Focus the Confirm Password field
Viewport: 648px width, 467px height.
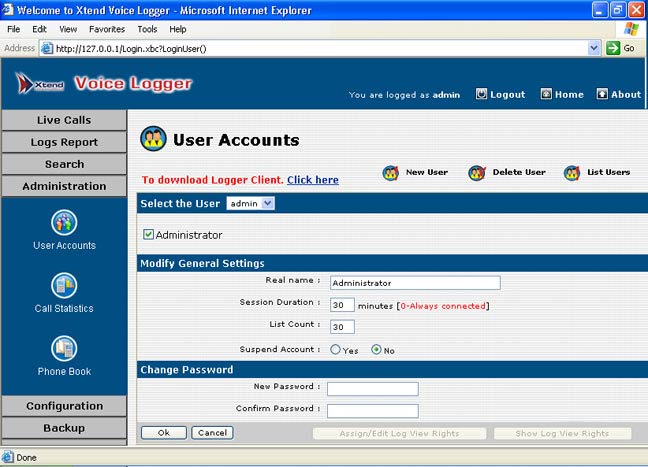click(373, 411)
